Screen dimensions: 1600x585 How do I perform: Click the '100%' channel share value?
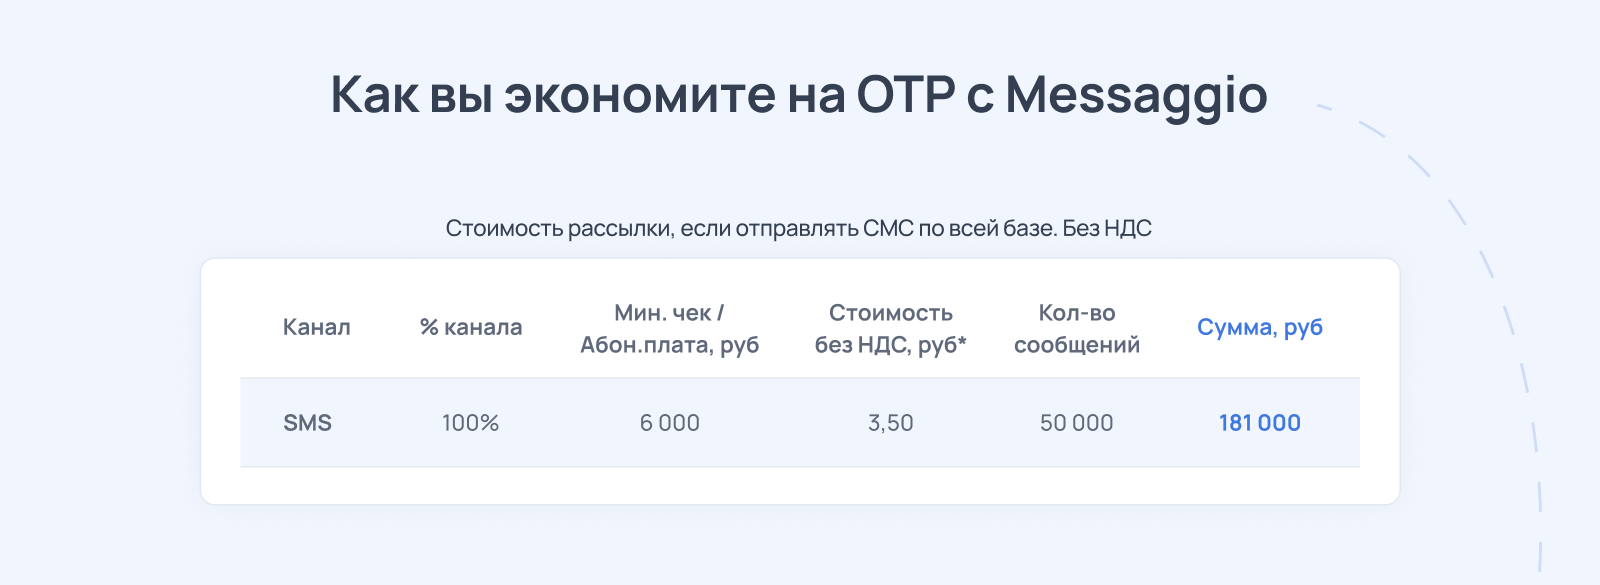[471, 423]
